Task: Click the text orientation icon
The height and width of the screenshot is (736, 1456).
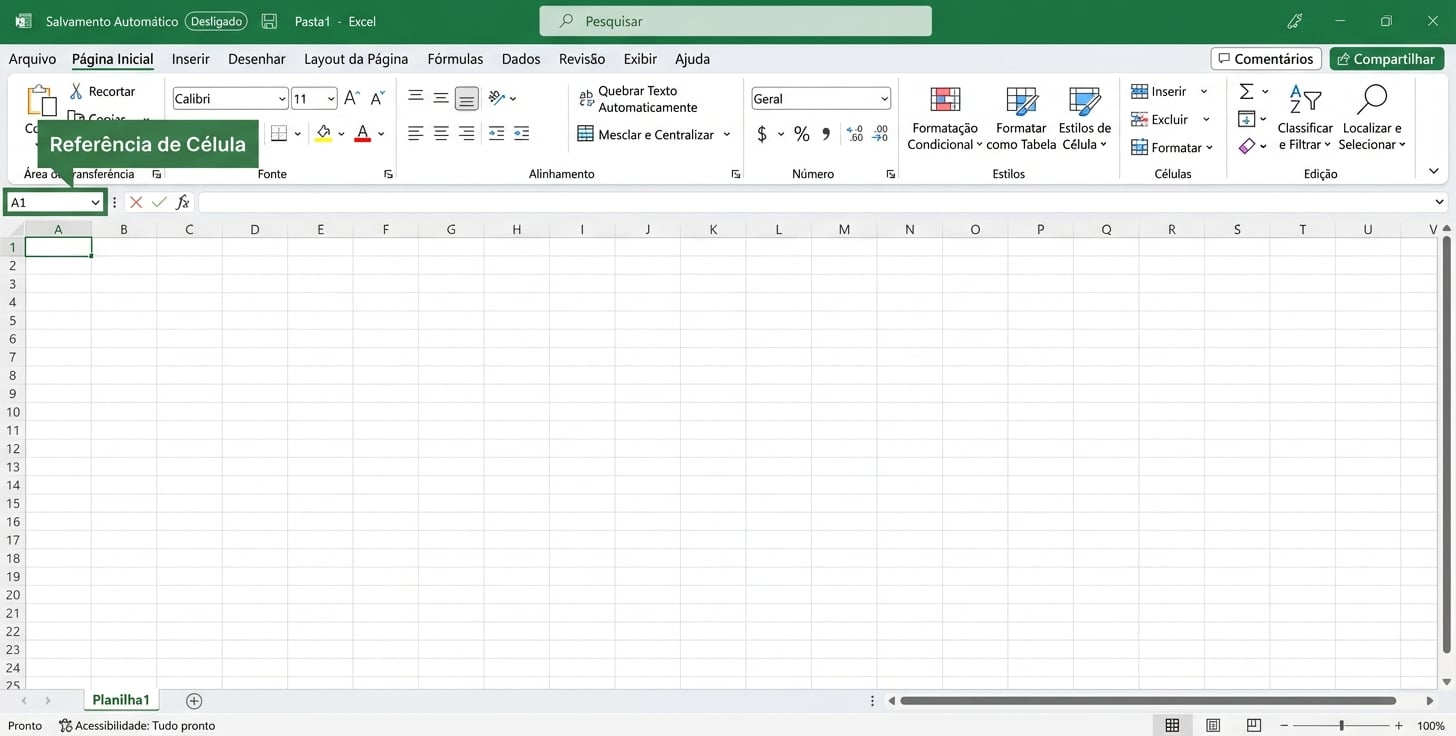Action: (x=497, y=97)
